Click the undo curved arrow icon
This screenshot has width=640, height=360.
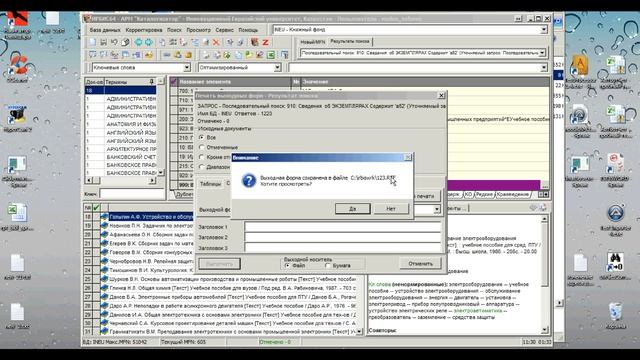click(x=114, y=42)
